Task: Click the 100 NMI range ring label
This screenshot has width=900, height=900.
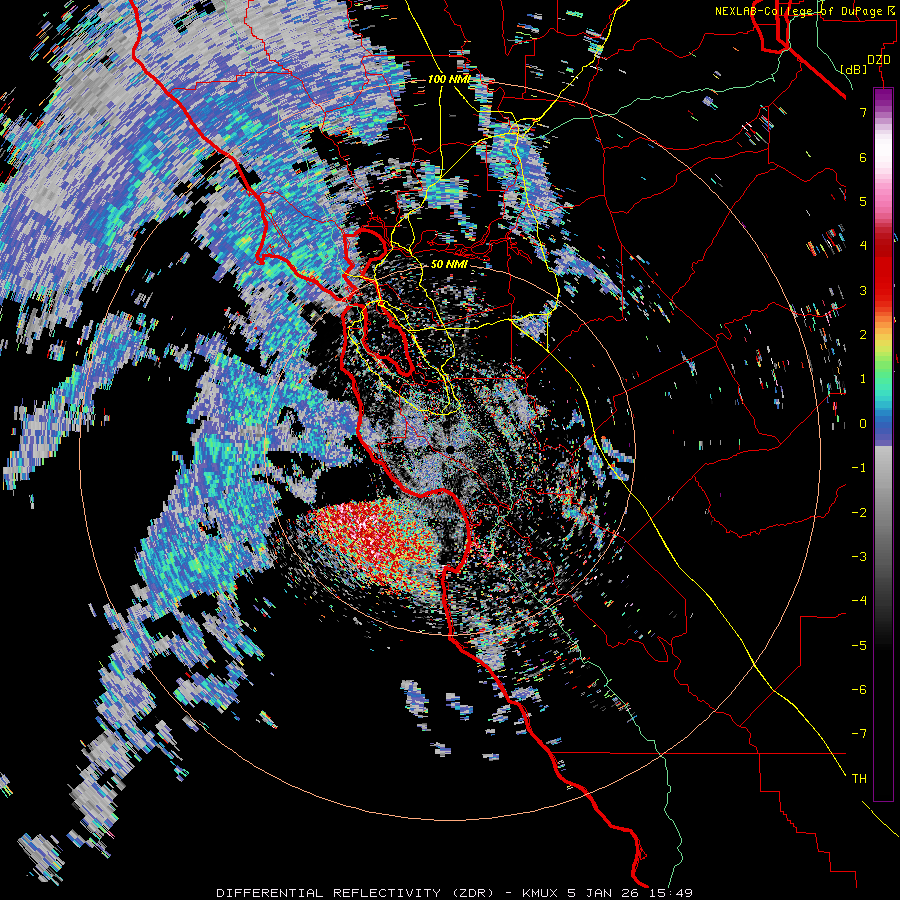Action: [449, 79]
